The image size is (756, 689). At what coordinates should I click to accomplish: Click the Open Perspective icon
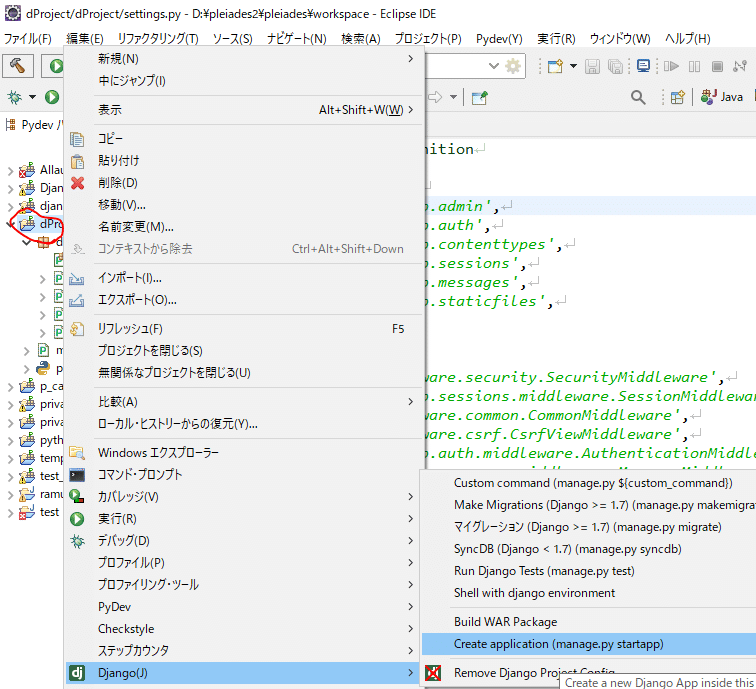(677, 97)
